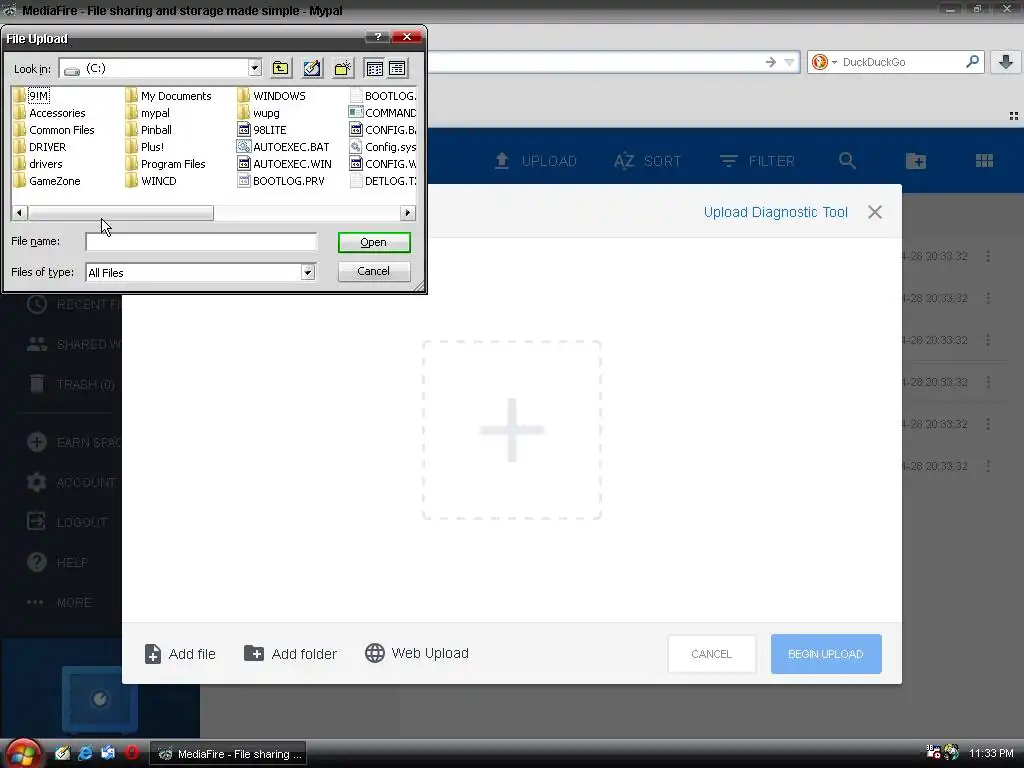The height and width of the screenshot is (768, 1024).
Task: Click HELP in MediaFire sidebar
Action: pyautogui.click(x=57, y=562)
